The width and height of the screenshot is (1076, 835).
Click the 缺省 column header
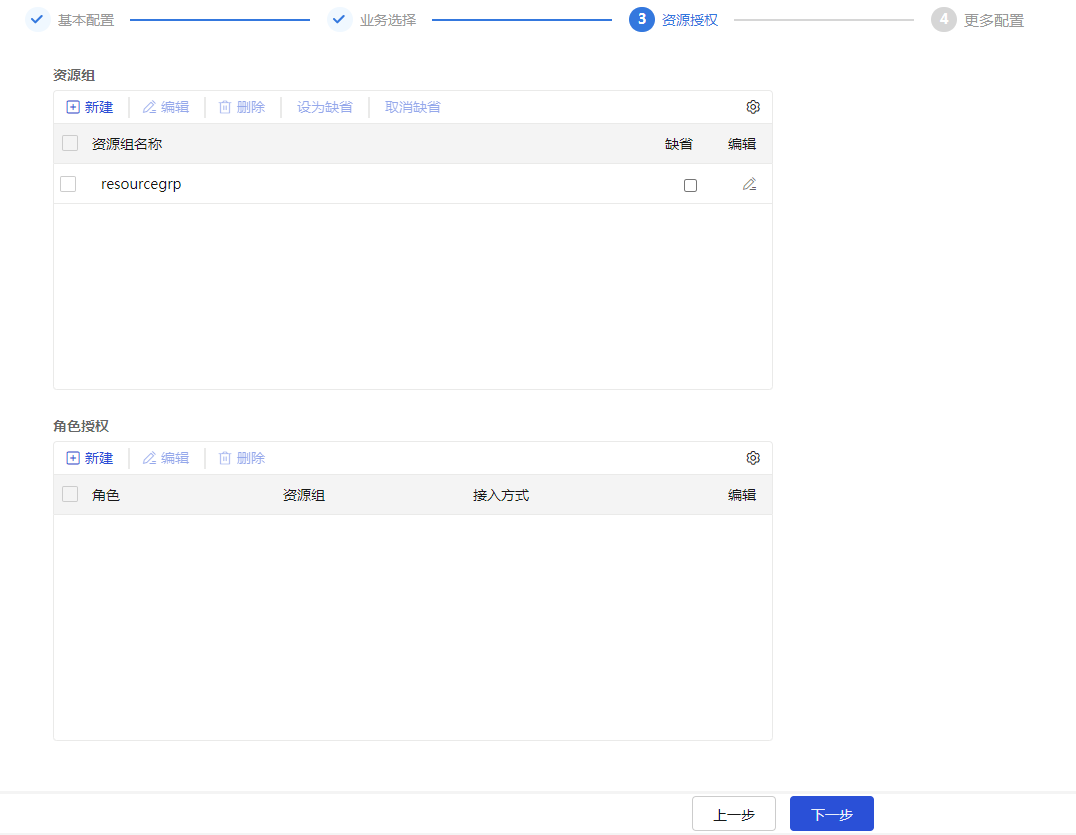[679, 144]
